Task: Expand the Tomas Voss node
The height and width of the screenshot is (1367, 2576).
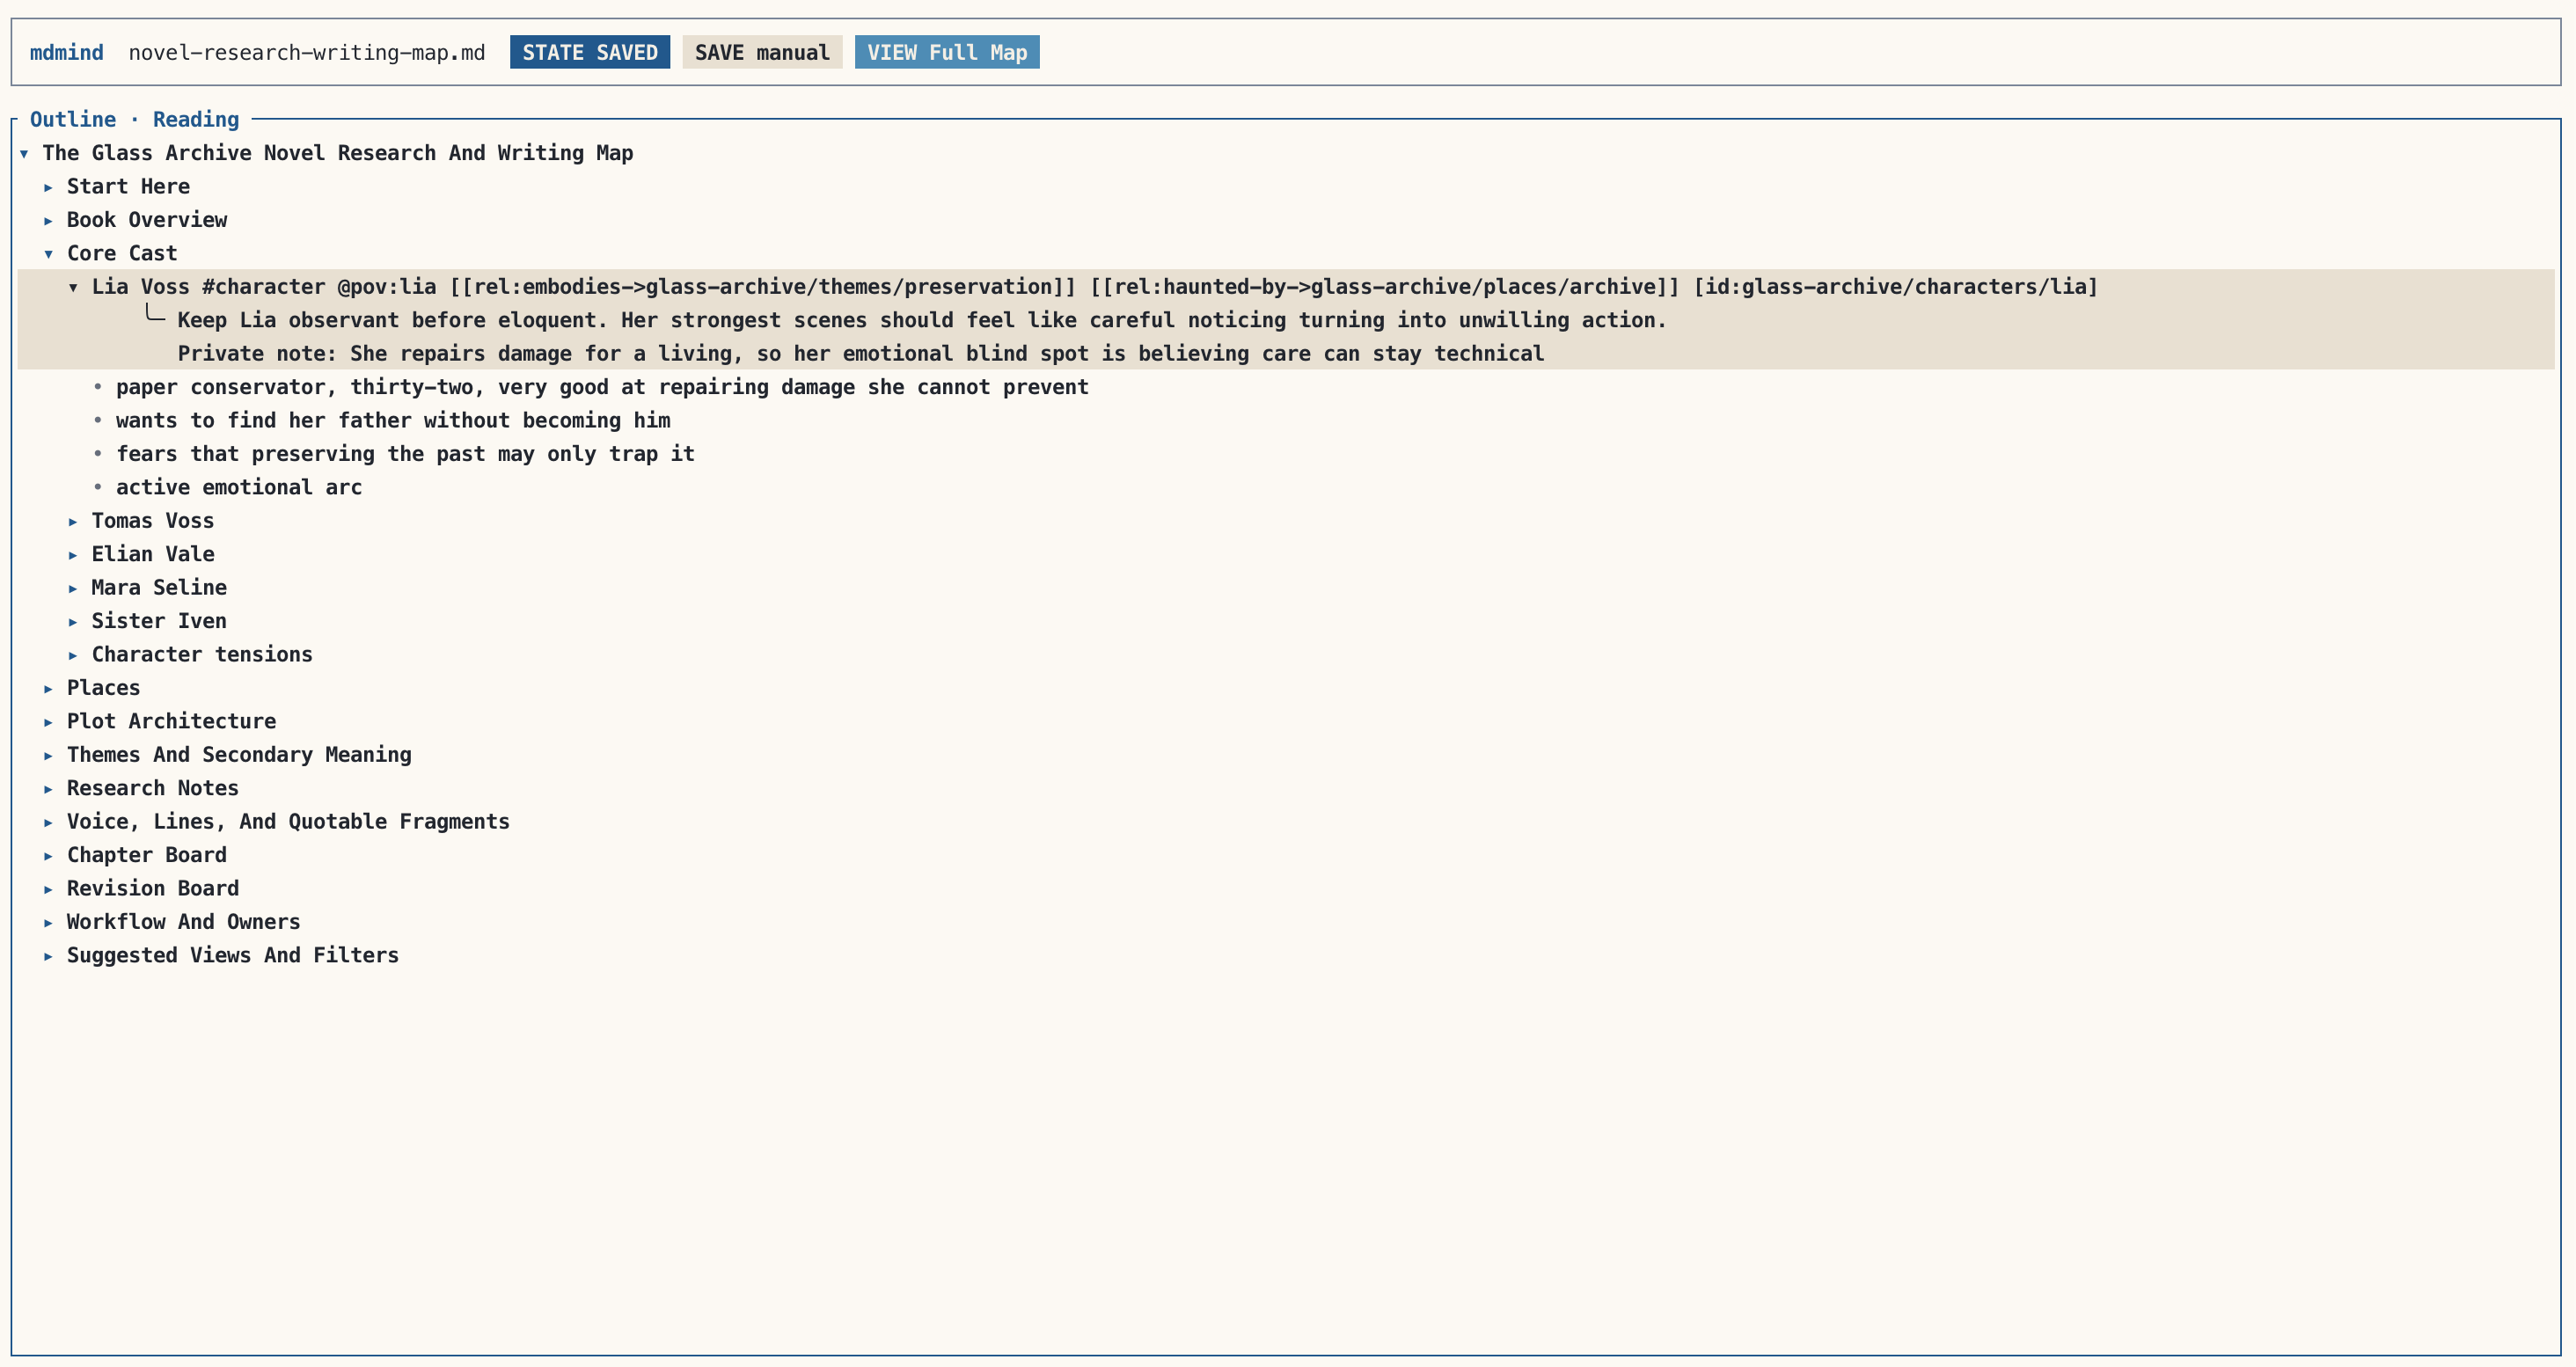Action: [73, 521]
